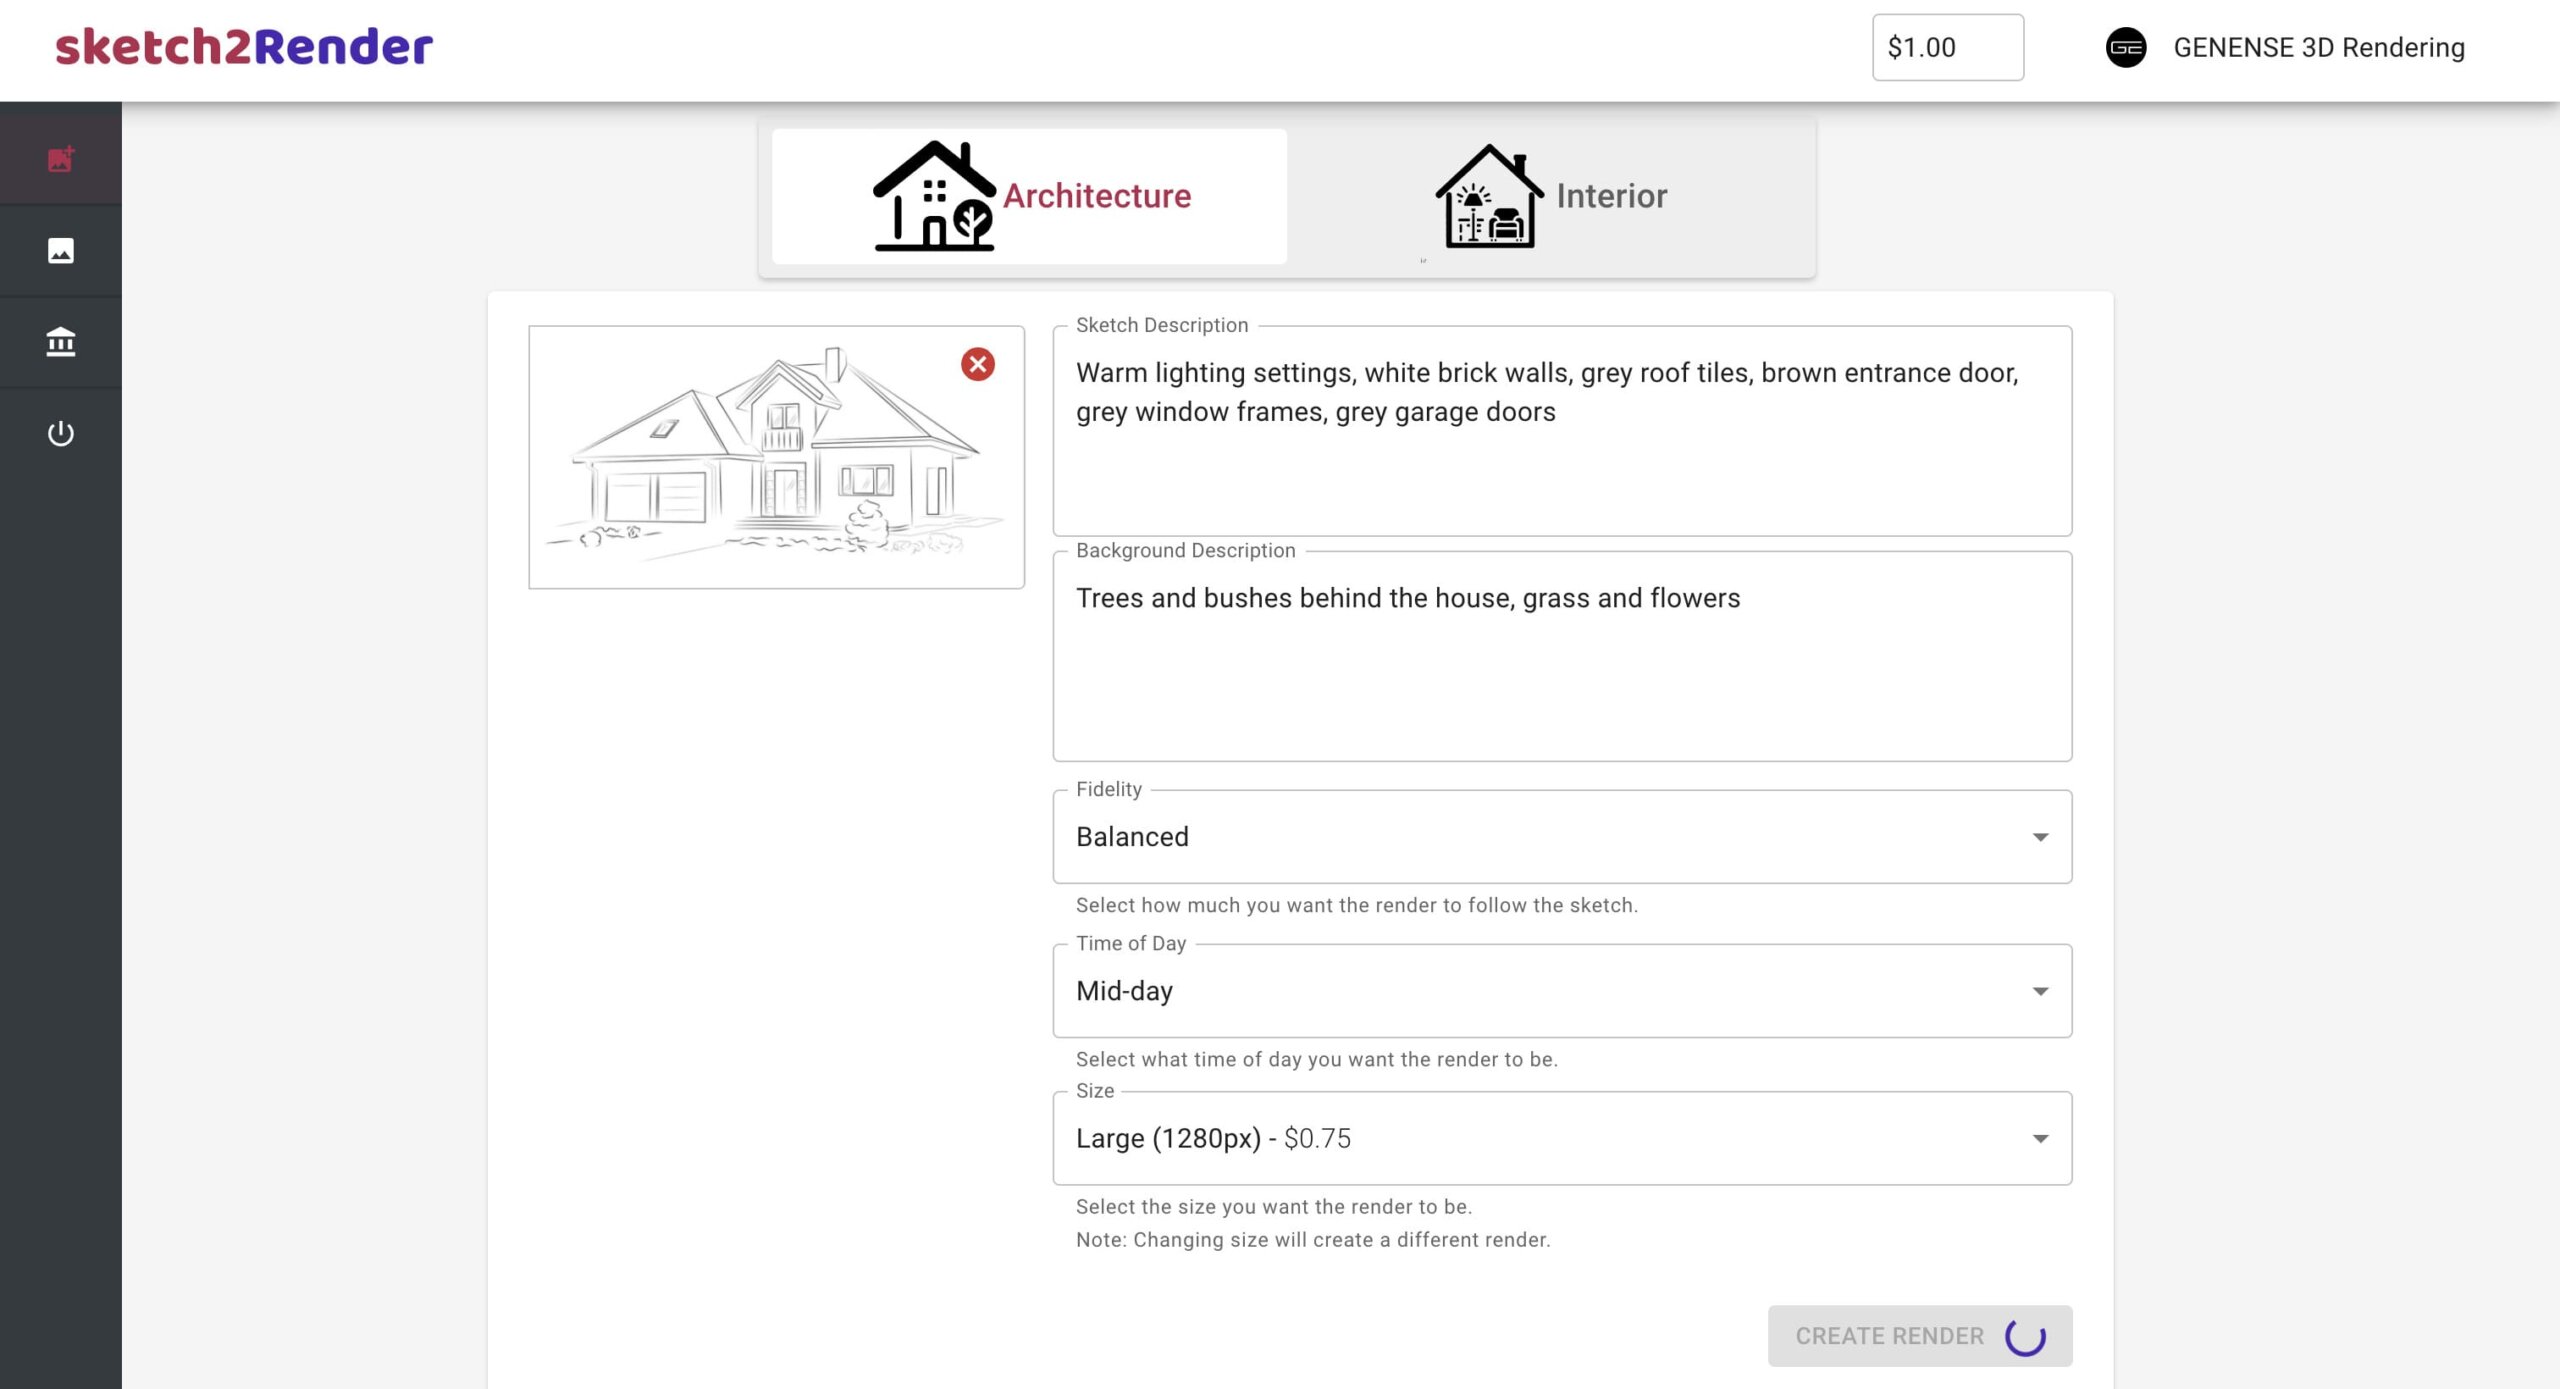Image resolution: width=2560 pixels, height=1389 pixels.
Task: Click the sketch upload/camera sidebar icon
Action: click(x=60, y=157)
